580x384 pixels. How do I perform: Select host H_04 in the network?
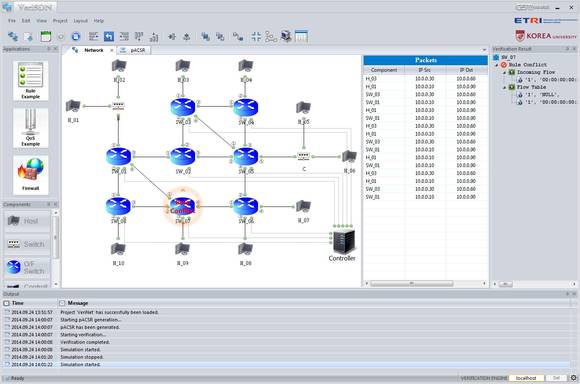tap(246, 66)
